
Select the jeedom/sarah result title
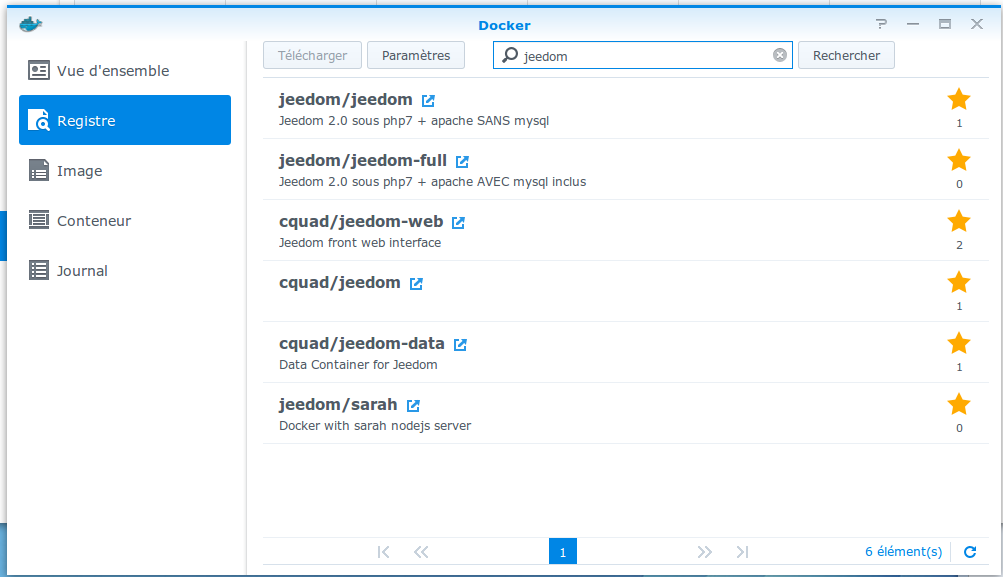[x=338, y=404]
